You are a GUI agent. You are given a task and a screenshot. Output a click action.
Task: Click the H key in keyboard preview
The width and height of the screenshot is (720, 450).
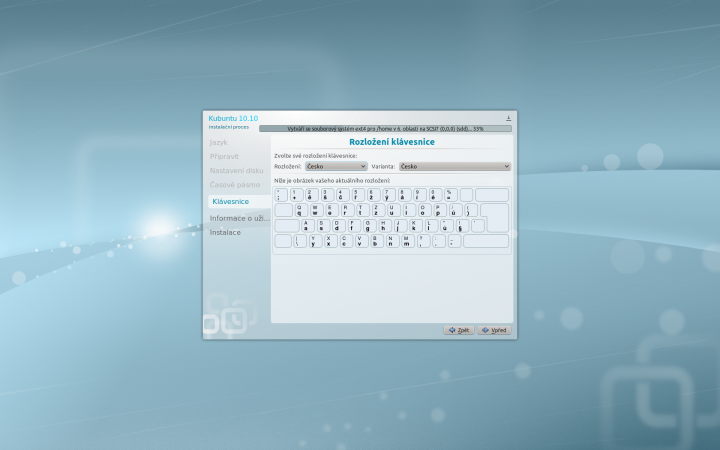pyautogui.click(x=385, y=225)
